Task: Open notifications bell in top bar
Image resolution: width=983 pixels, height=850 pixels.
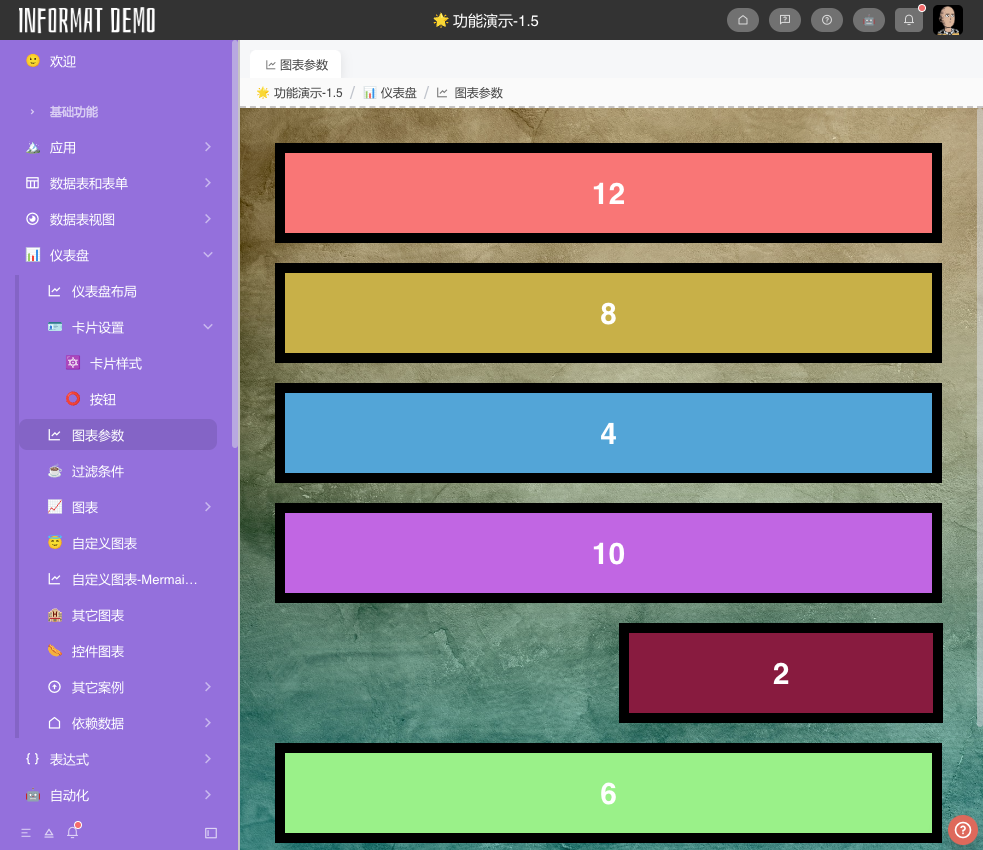Action: [908, 20]
